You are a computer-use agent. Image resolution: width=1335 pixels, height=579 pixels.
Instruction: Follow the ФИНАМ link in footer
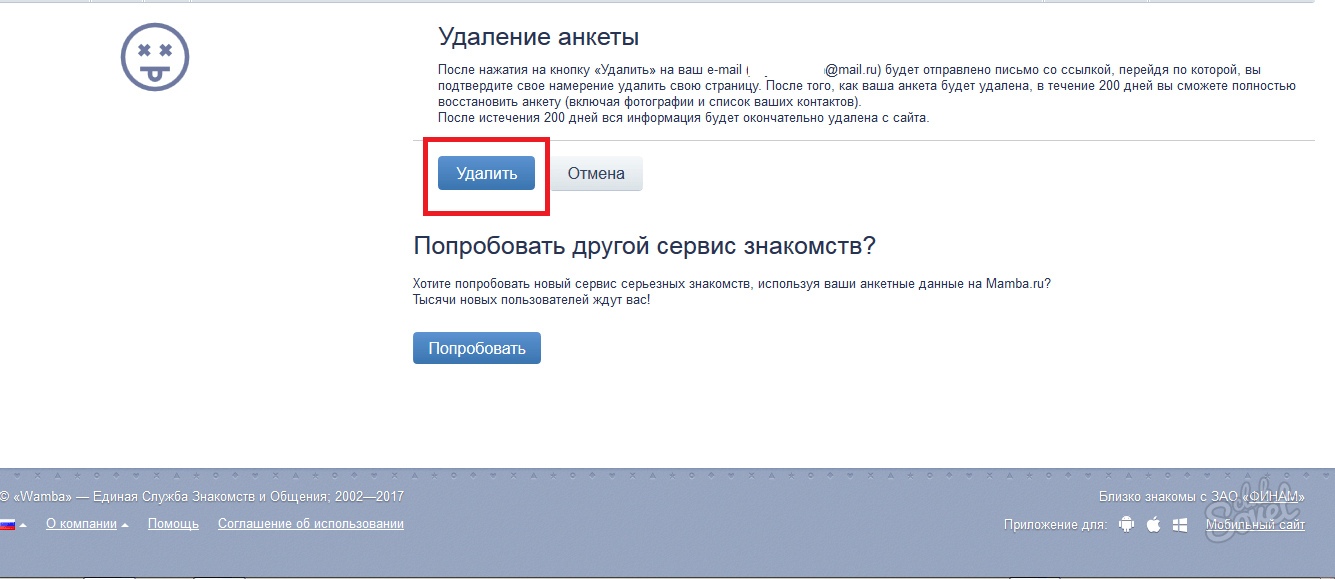click(1273, 497)
